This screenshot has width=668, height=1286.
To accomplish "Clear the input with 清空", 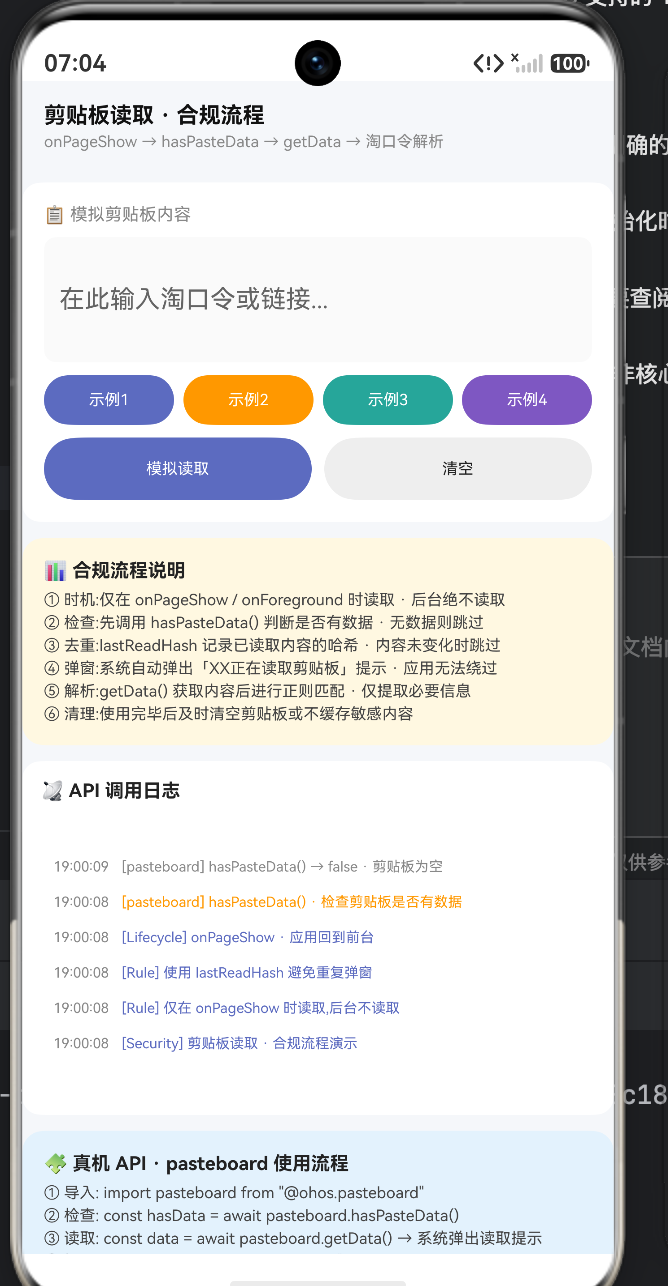I will (458, 468).
